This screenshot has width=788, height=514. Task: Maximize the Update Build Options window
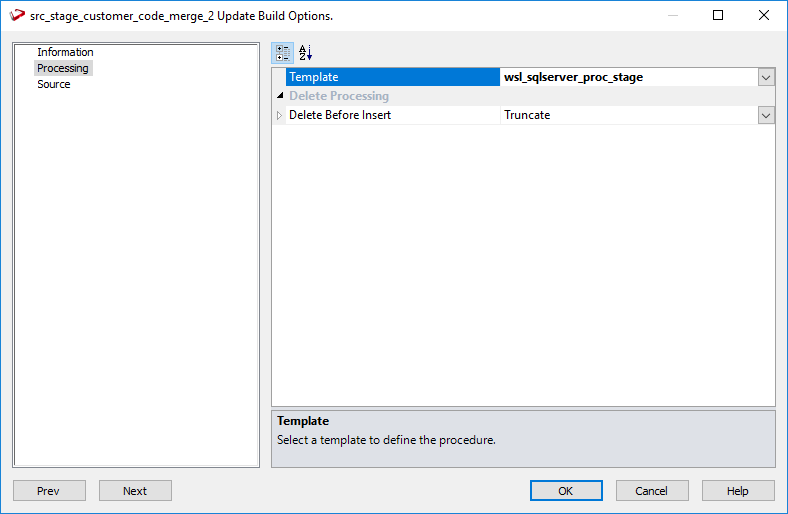point(718,16)
